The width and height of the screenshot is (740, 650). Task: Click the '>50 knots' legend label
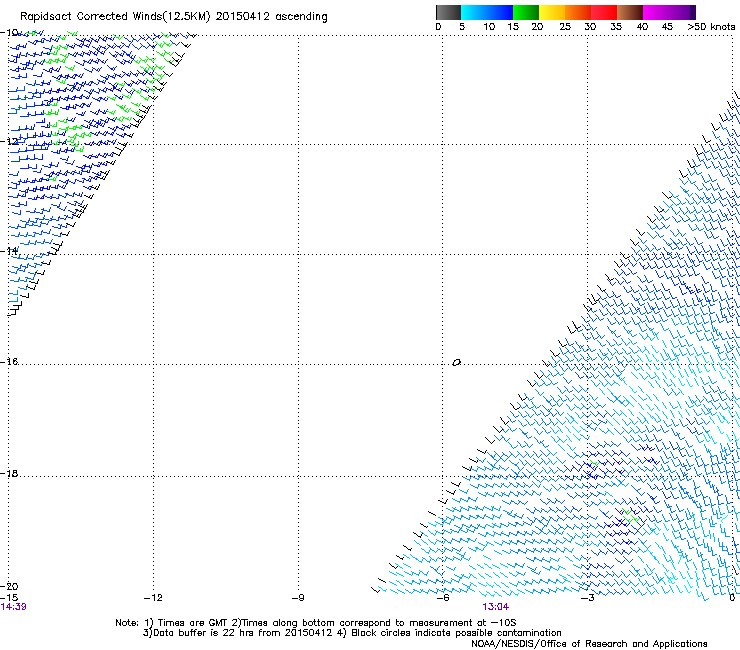711,27
